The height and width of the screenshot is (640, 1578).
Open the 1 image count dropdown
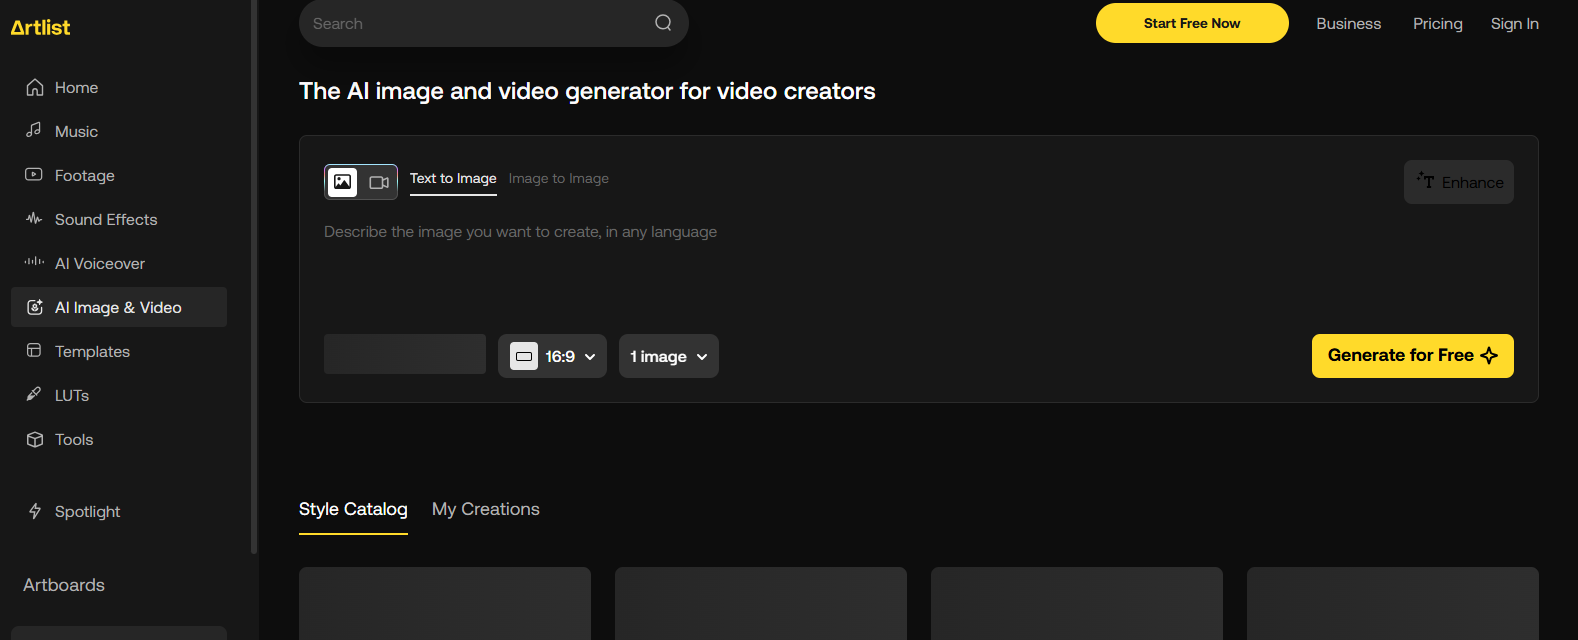[669, 356]
